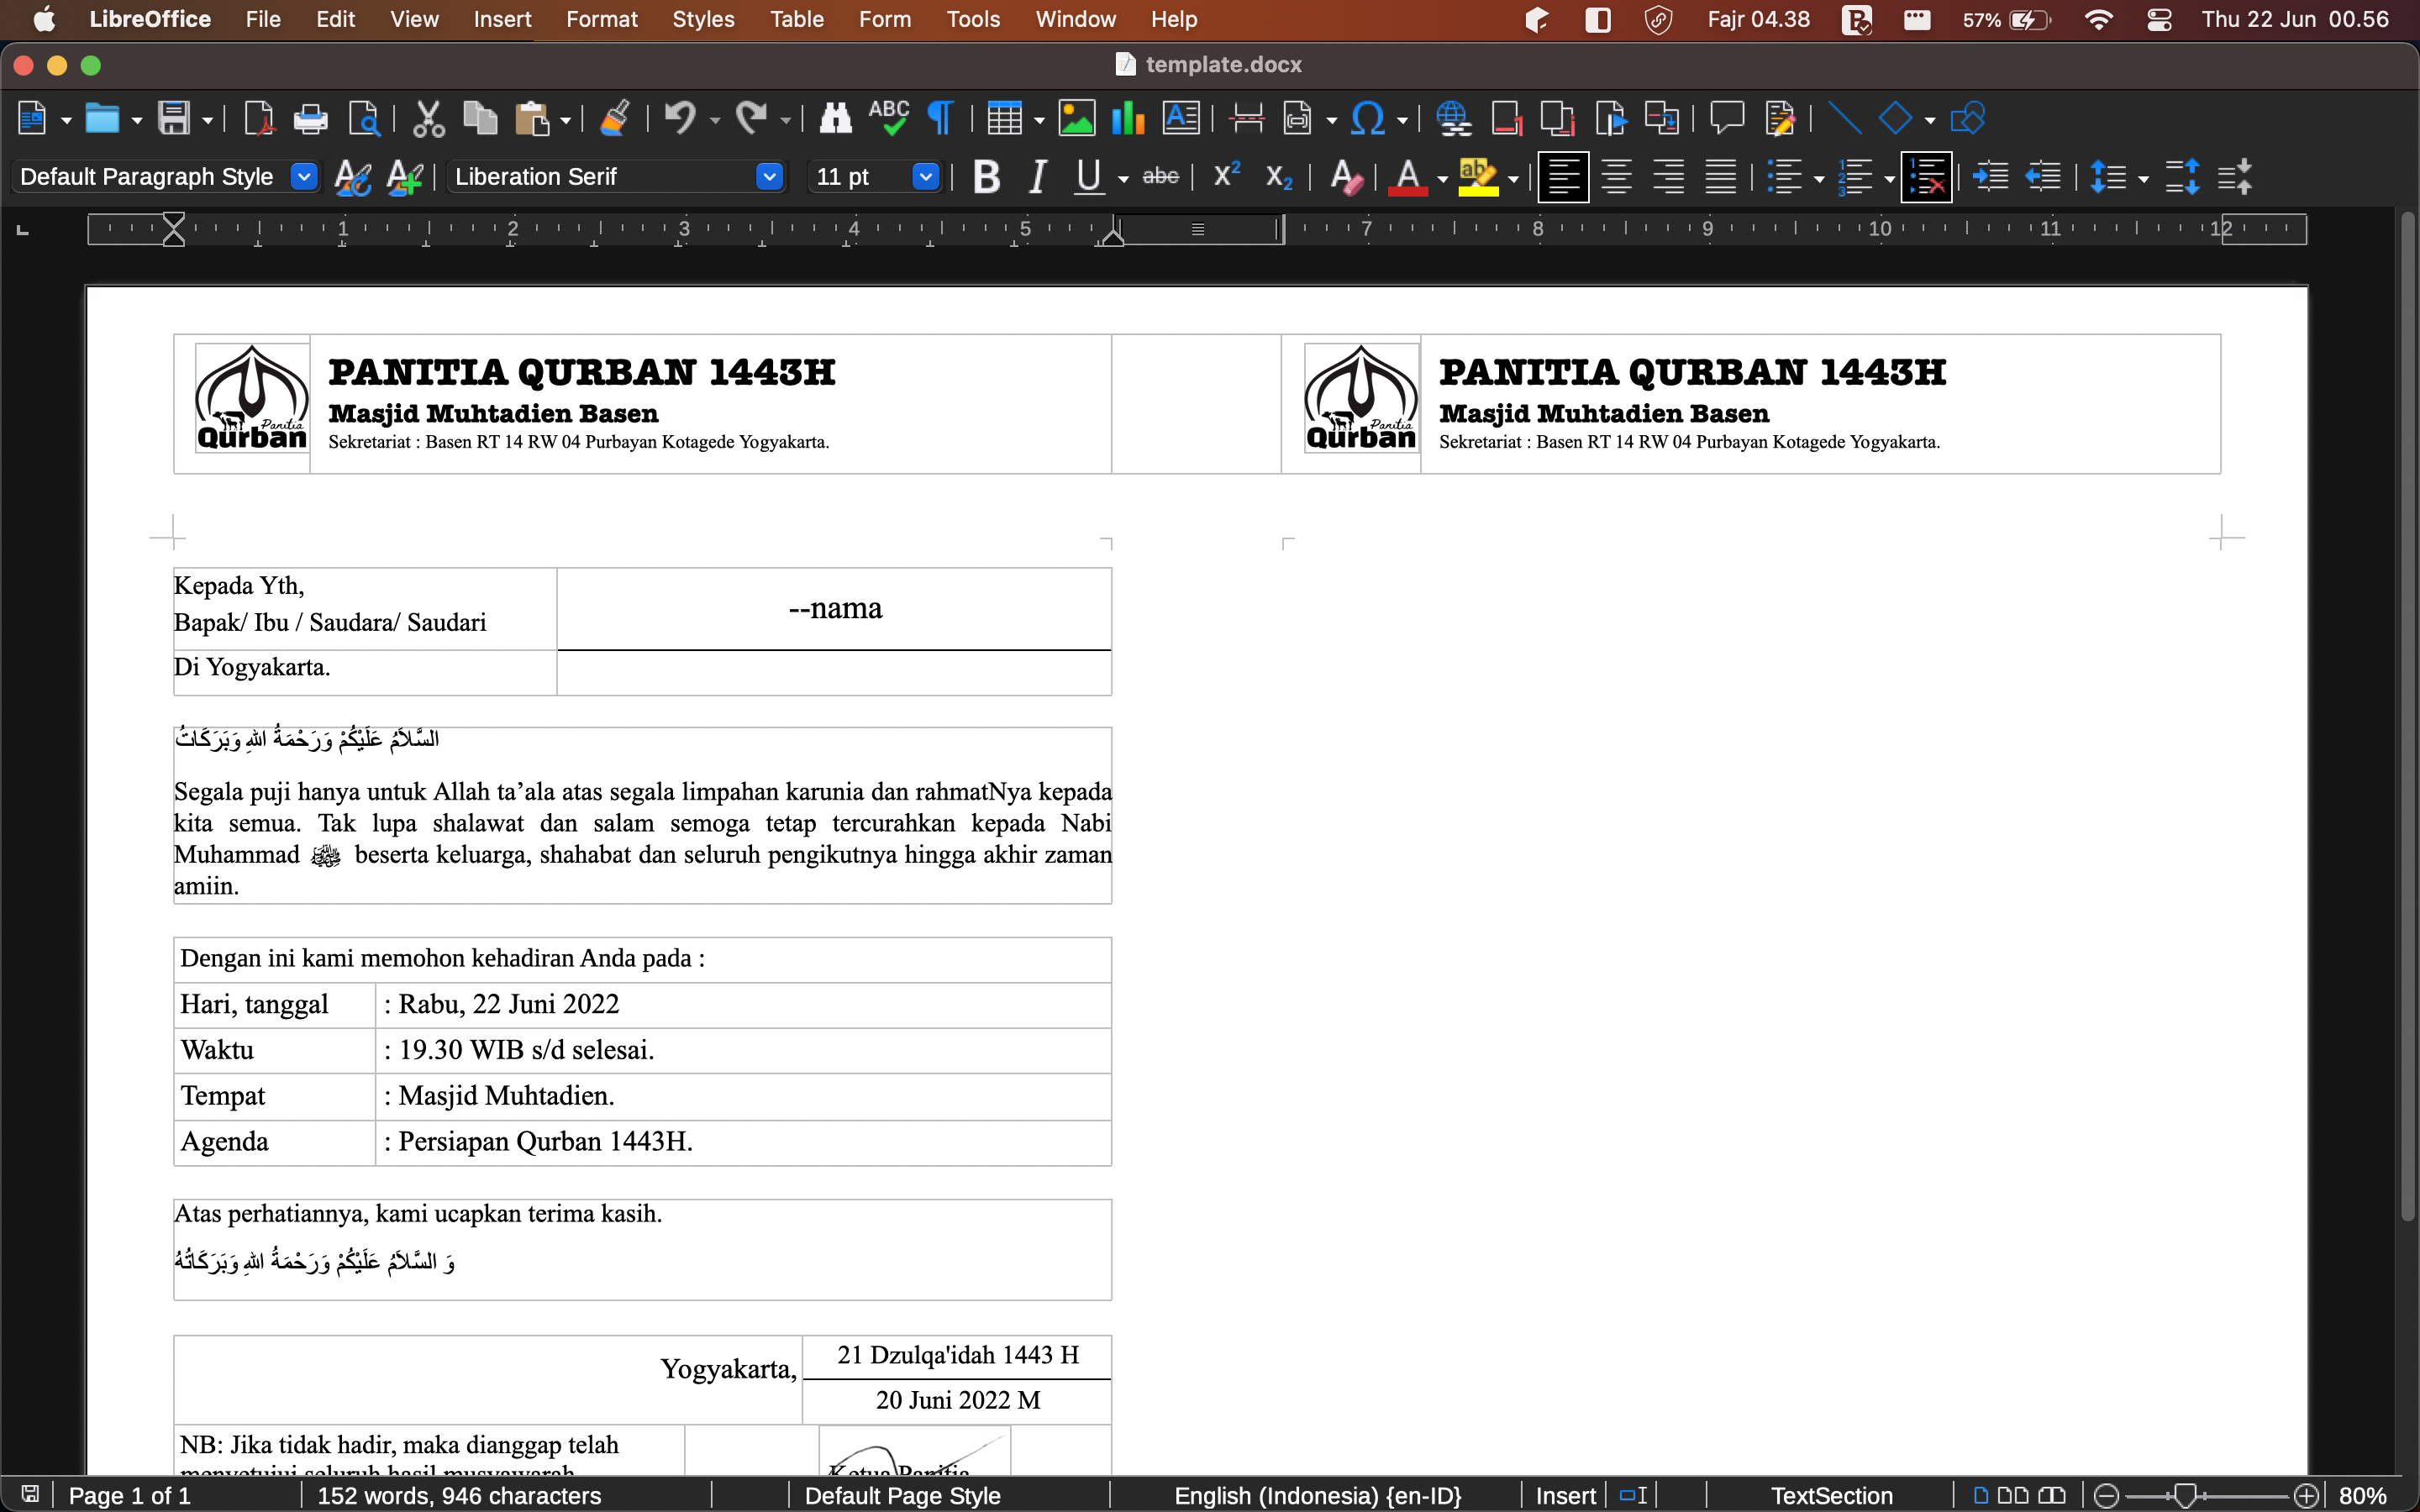The height and width of the screenshot is (1512, 2420).
Task: Click the Insert Special Character omega icon
Action: (x=1367, y=119)
